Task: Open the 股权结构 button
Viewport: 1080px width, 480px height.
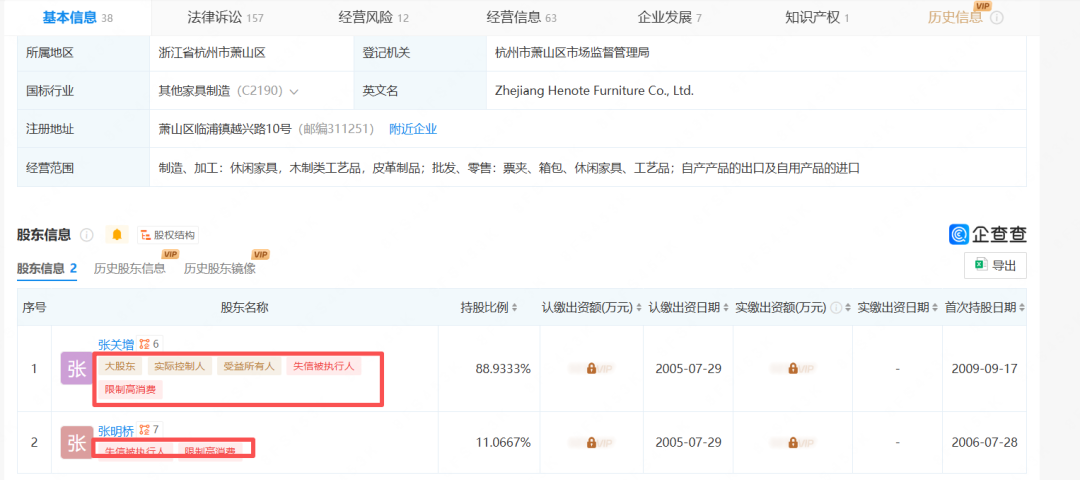Action: pyautogui.click(x=168, y=235)
